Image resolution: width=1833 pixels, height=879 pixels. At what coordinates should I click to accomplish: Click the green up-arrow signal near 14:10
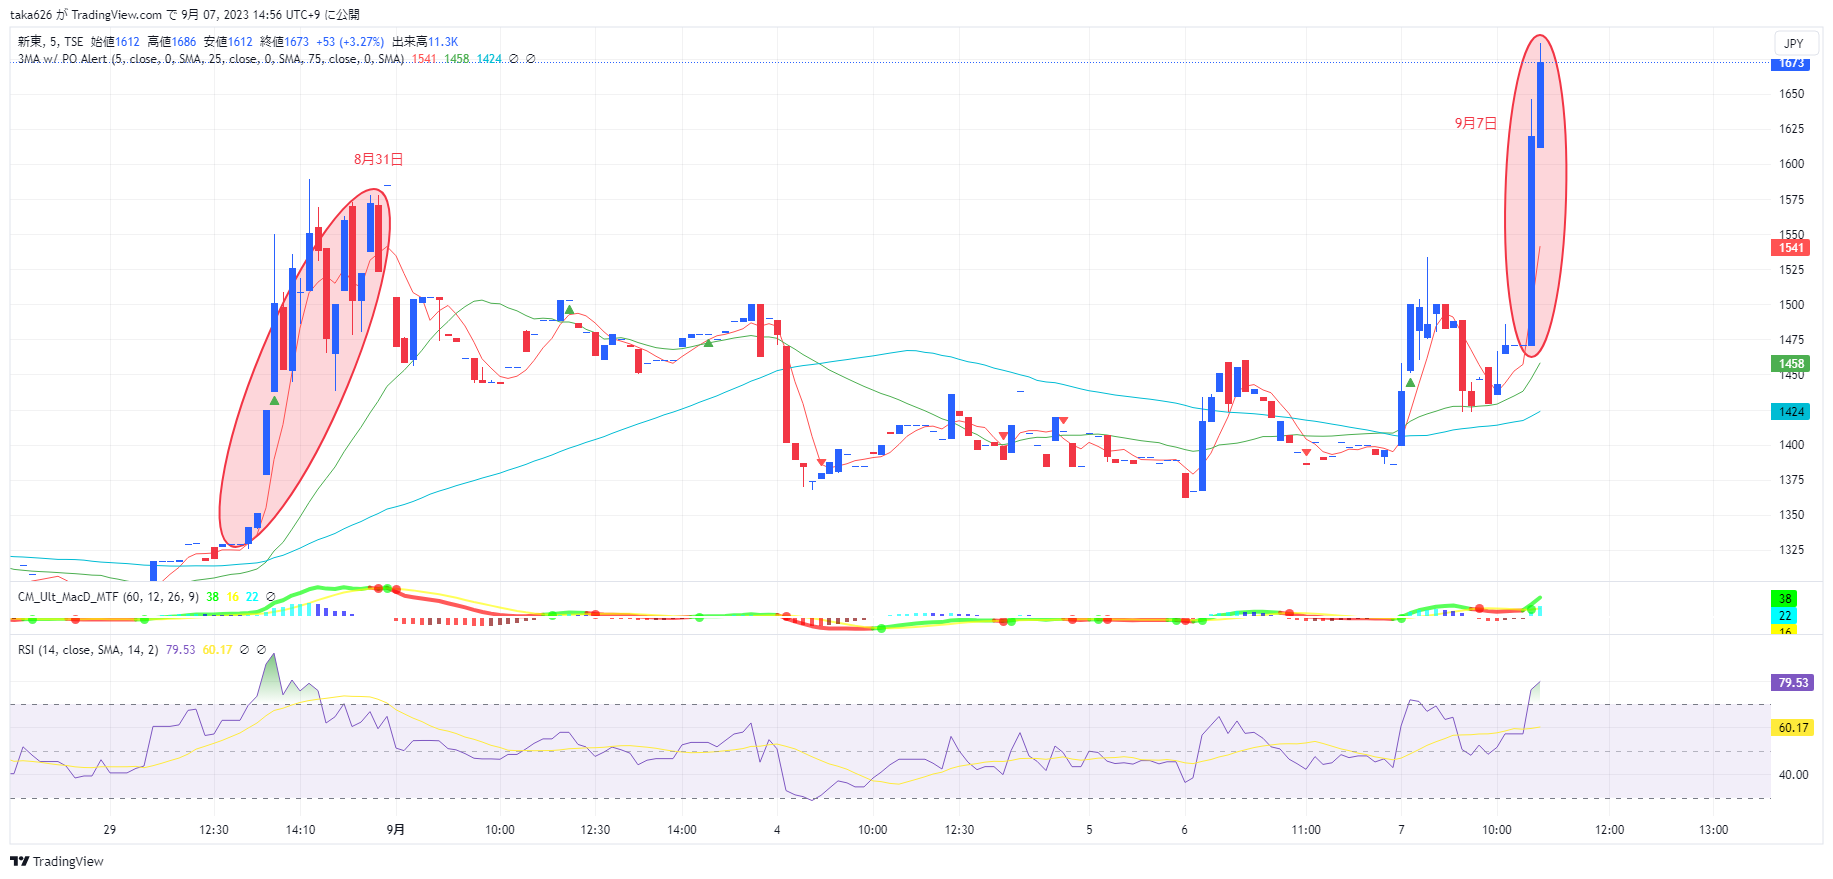(x=274, y=401)
